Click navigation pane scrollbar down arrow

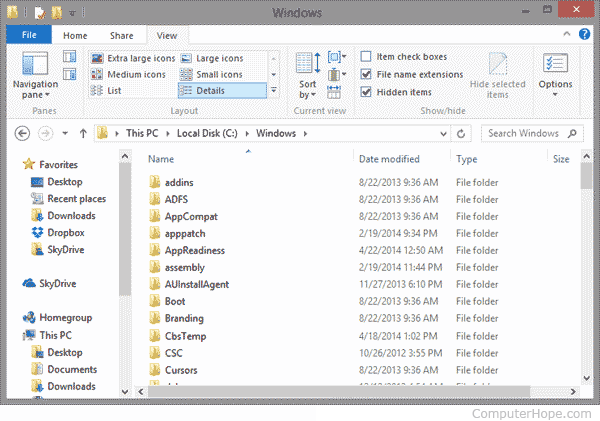(125, 392)
